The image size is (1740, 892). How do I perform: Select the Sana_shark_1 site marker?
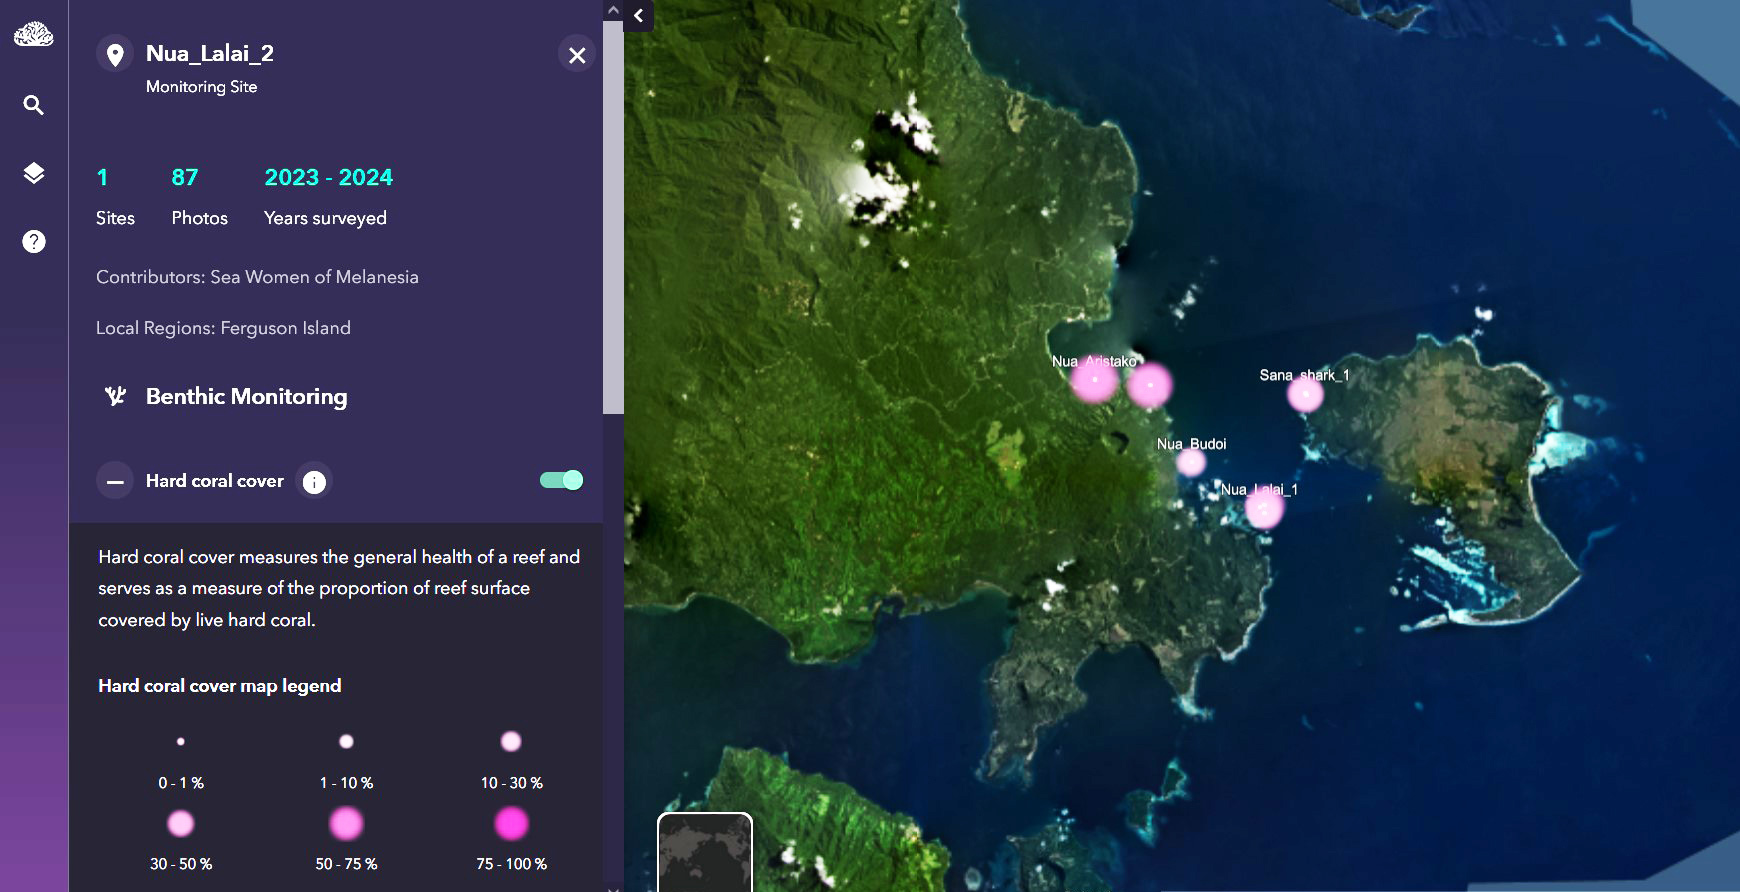[x=1305, y=394]
